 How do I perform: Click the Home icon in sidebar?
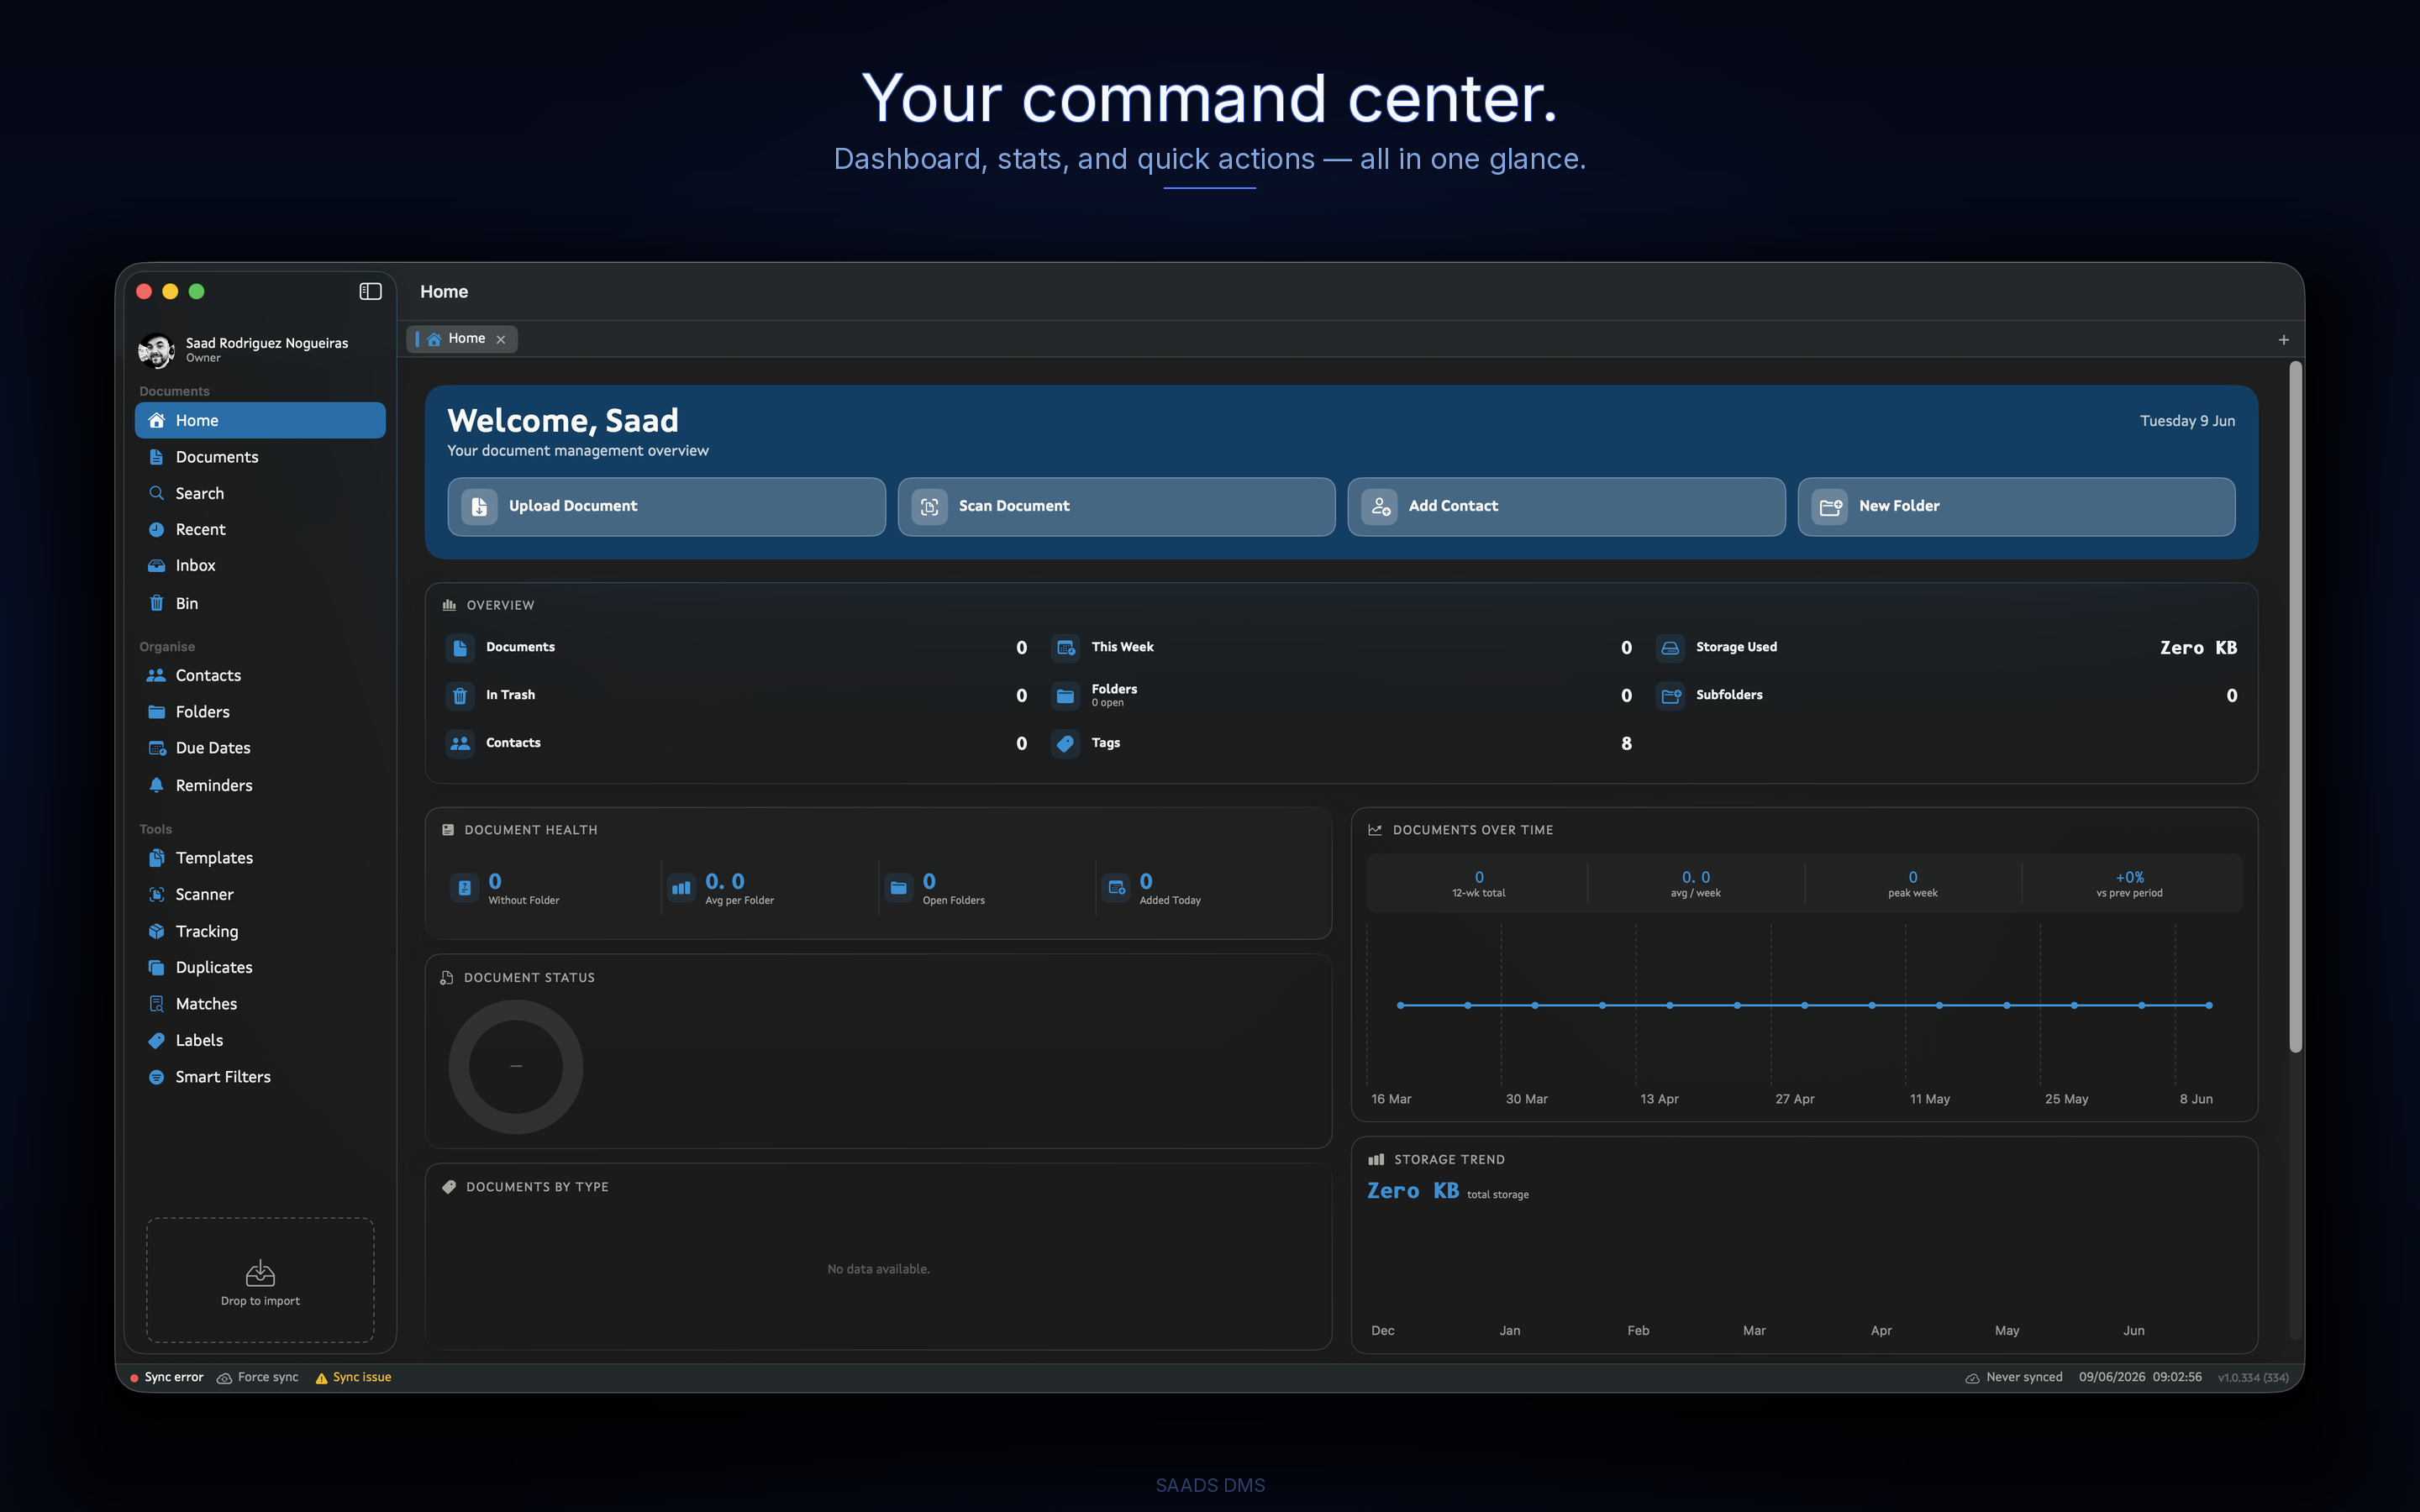pyautogui.click(x=156, y=420)
